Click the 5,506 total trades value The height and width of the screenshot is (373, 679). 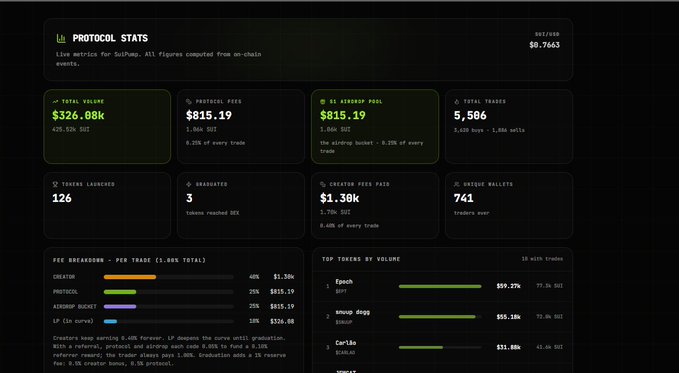470,116
